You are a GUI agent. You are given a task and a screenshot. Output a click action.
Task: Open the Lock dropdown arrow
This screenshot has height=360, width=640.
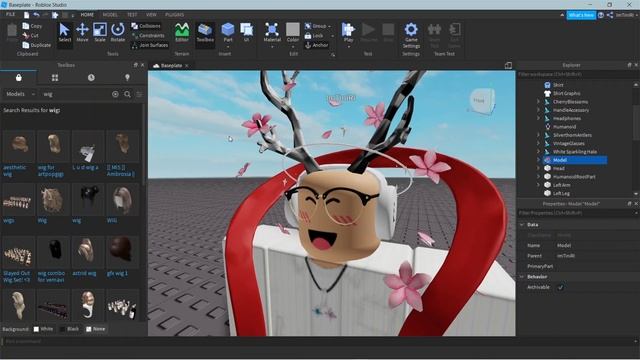click(332, 36)
